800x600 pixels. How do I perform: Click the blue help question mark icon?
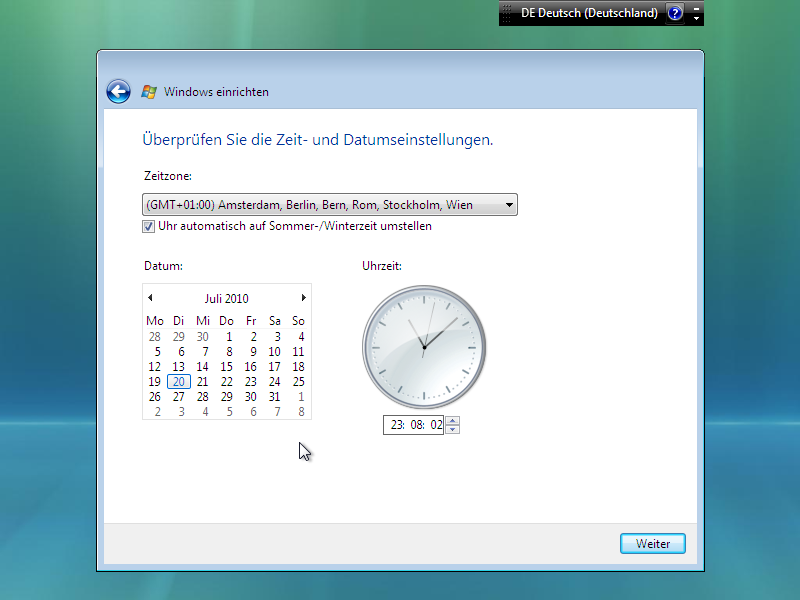pyautogui.click(x=675, y=13)
